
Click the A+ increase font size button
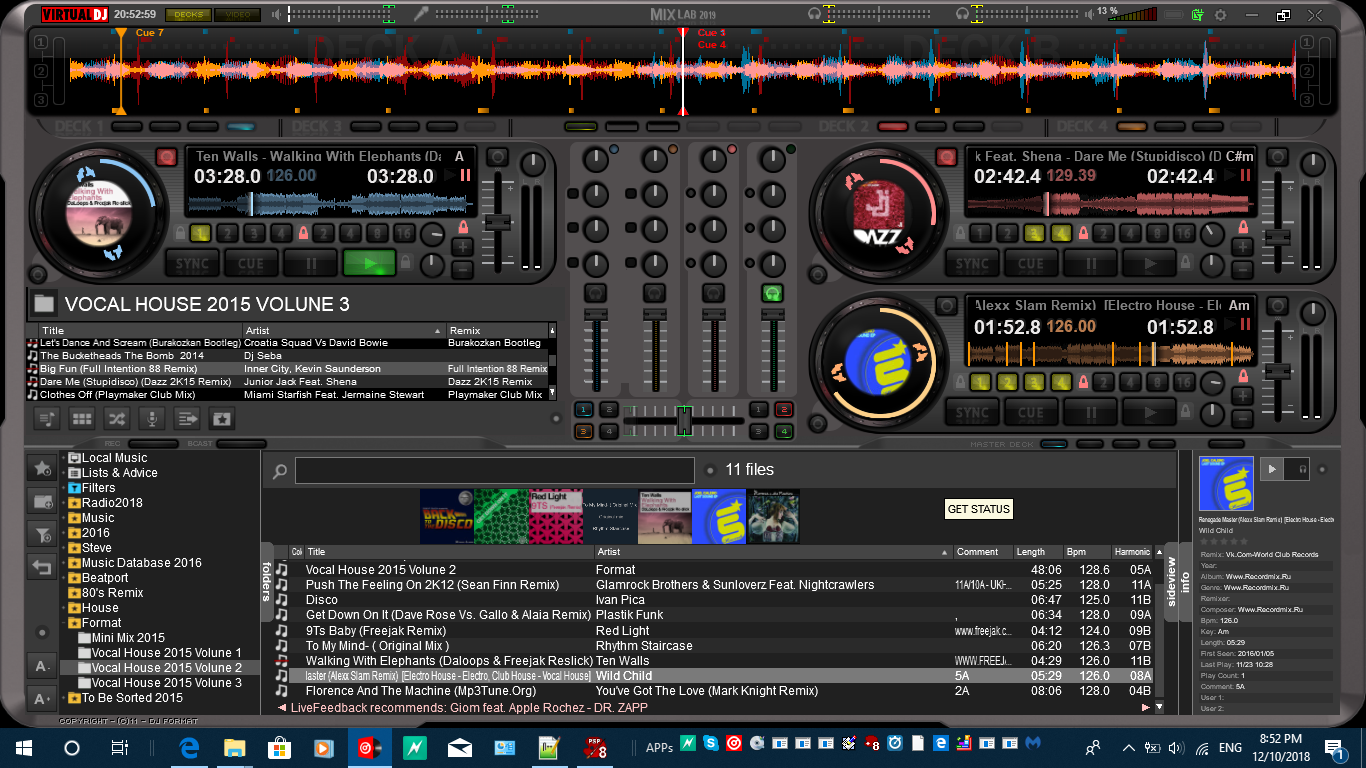point(42,699)
